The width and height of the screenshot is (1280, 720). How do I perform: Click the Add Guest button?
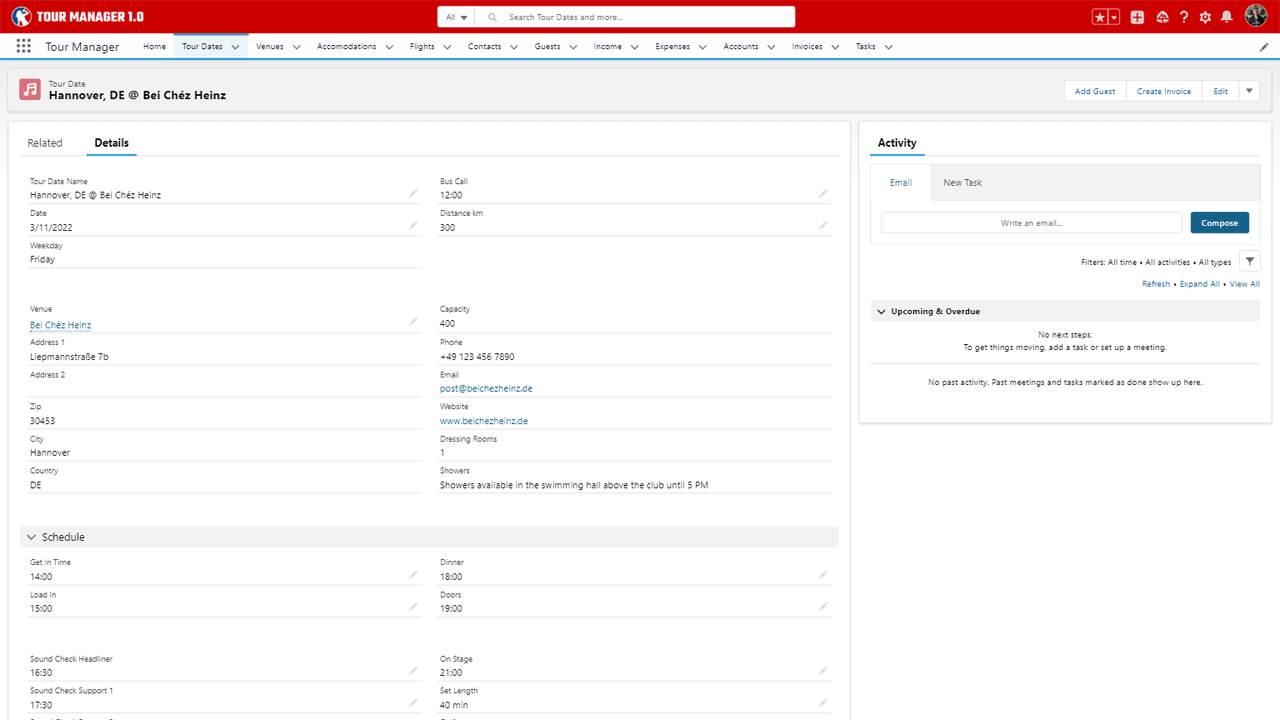pyautogui.click(x=1095, y=91)
